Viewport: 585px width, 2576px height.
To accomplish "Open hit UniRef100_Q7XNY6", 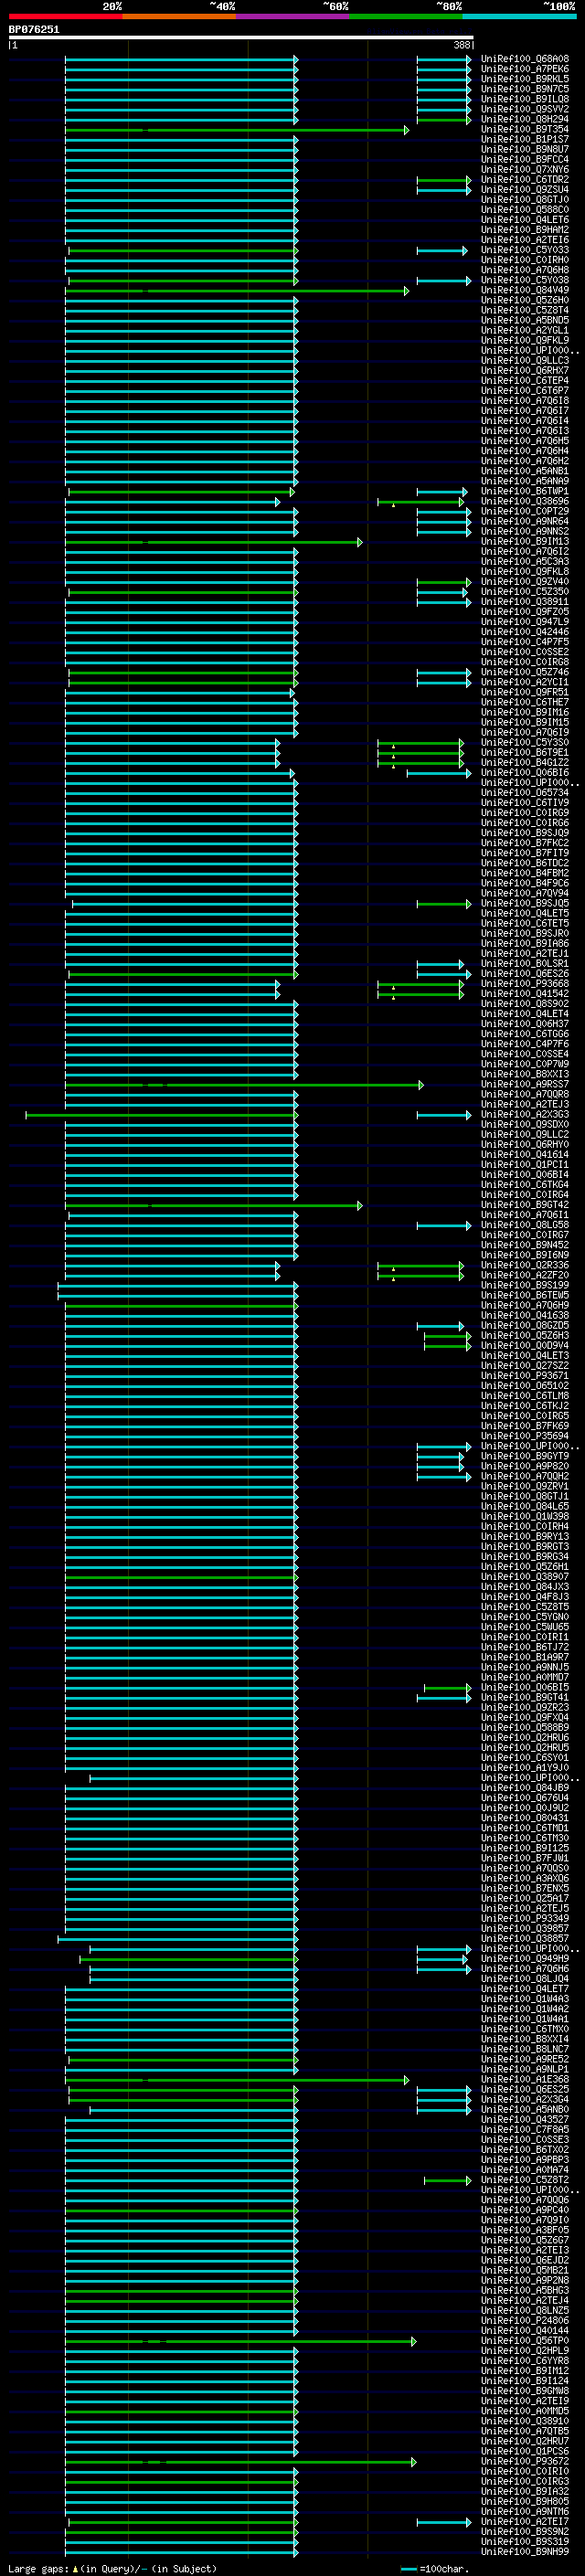I will pos(525,169).
